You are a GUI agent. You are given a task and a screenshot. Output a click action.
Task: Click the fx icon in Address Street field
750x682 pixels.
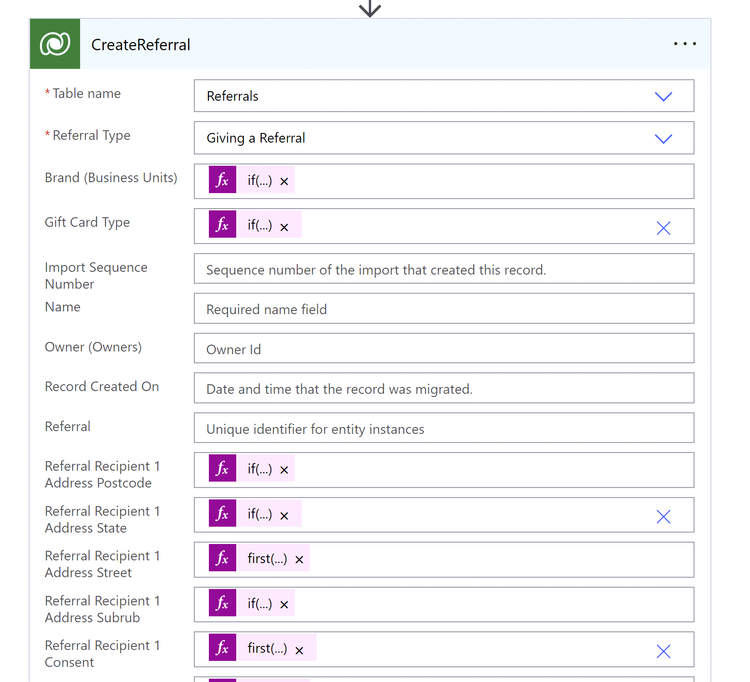(222, 558)
